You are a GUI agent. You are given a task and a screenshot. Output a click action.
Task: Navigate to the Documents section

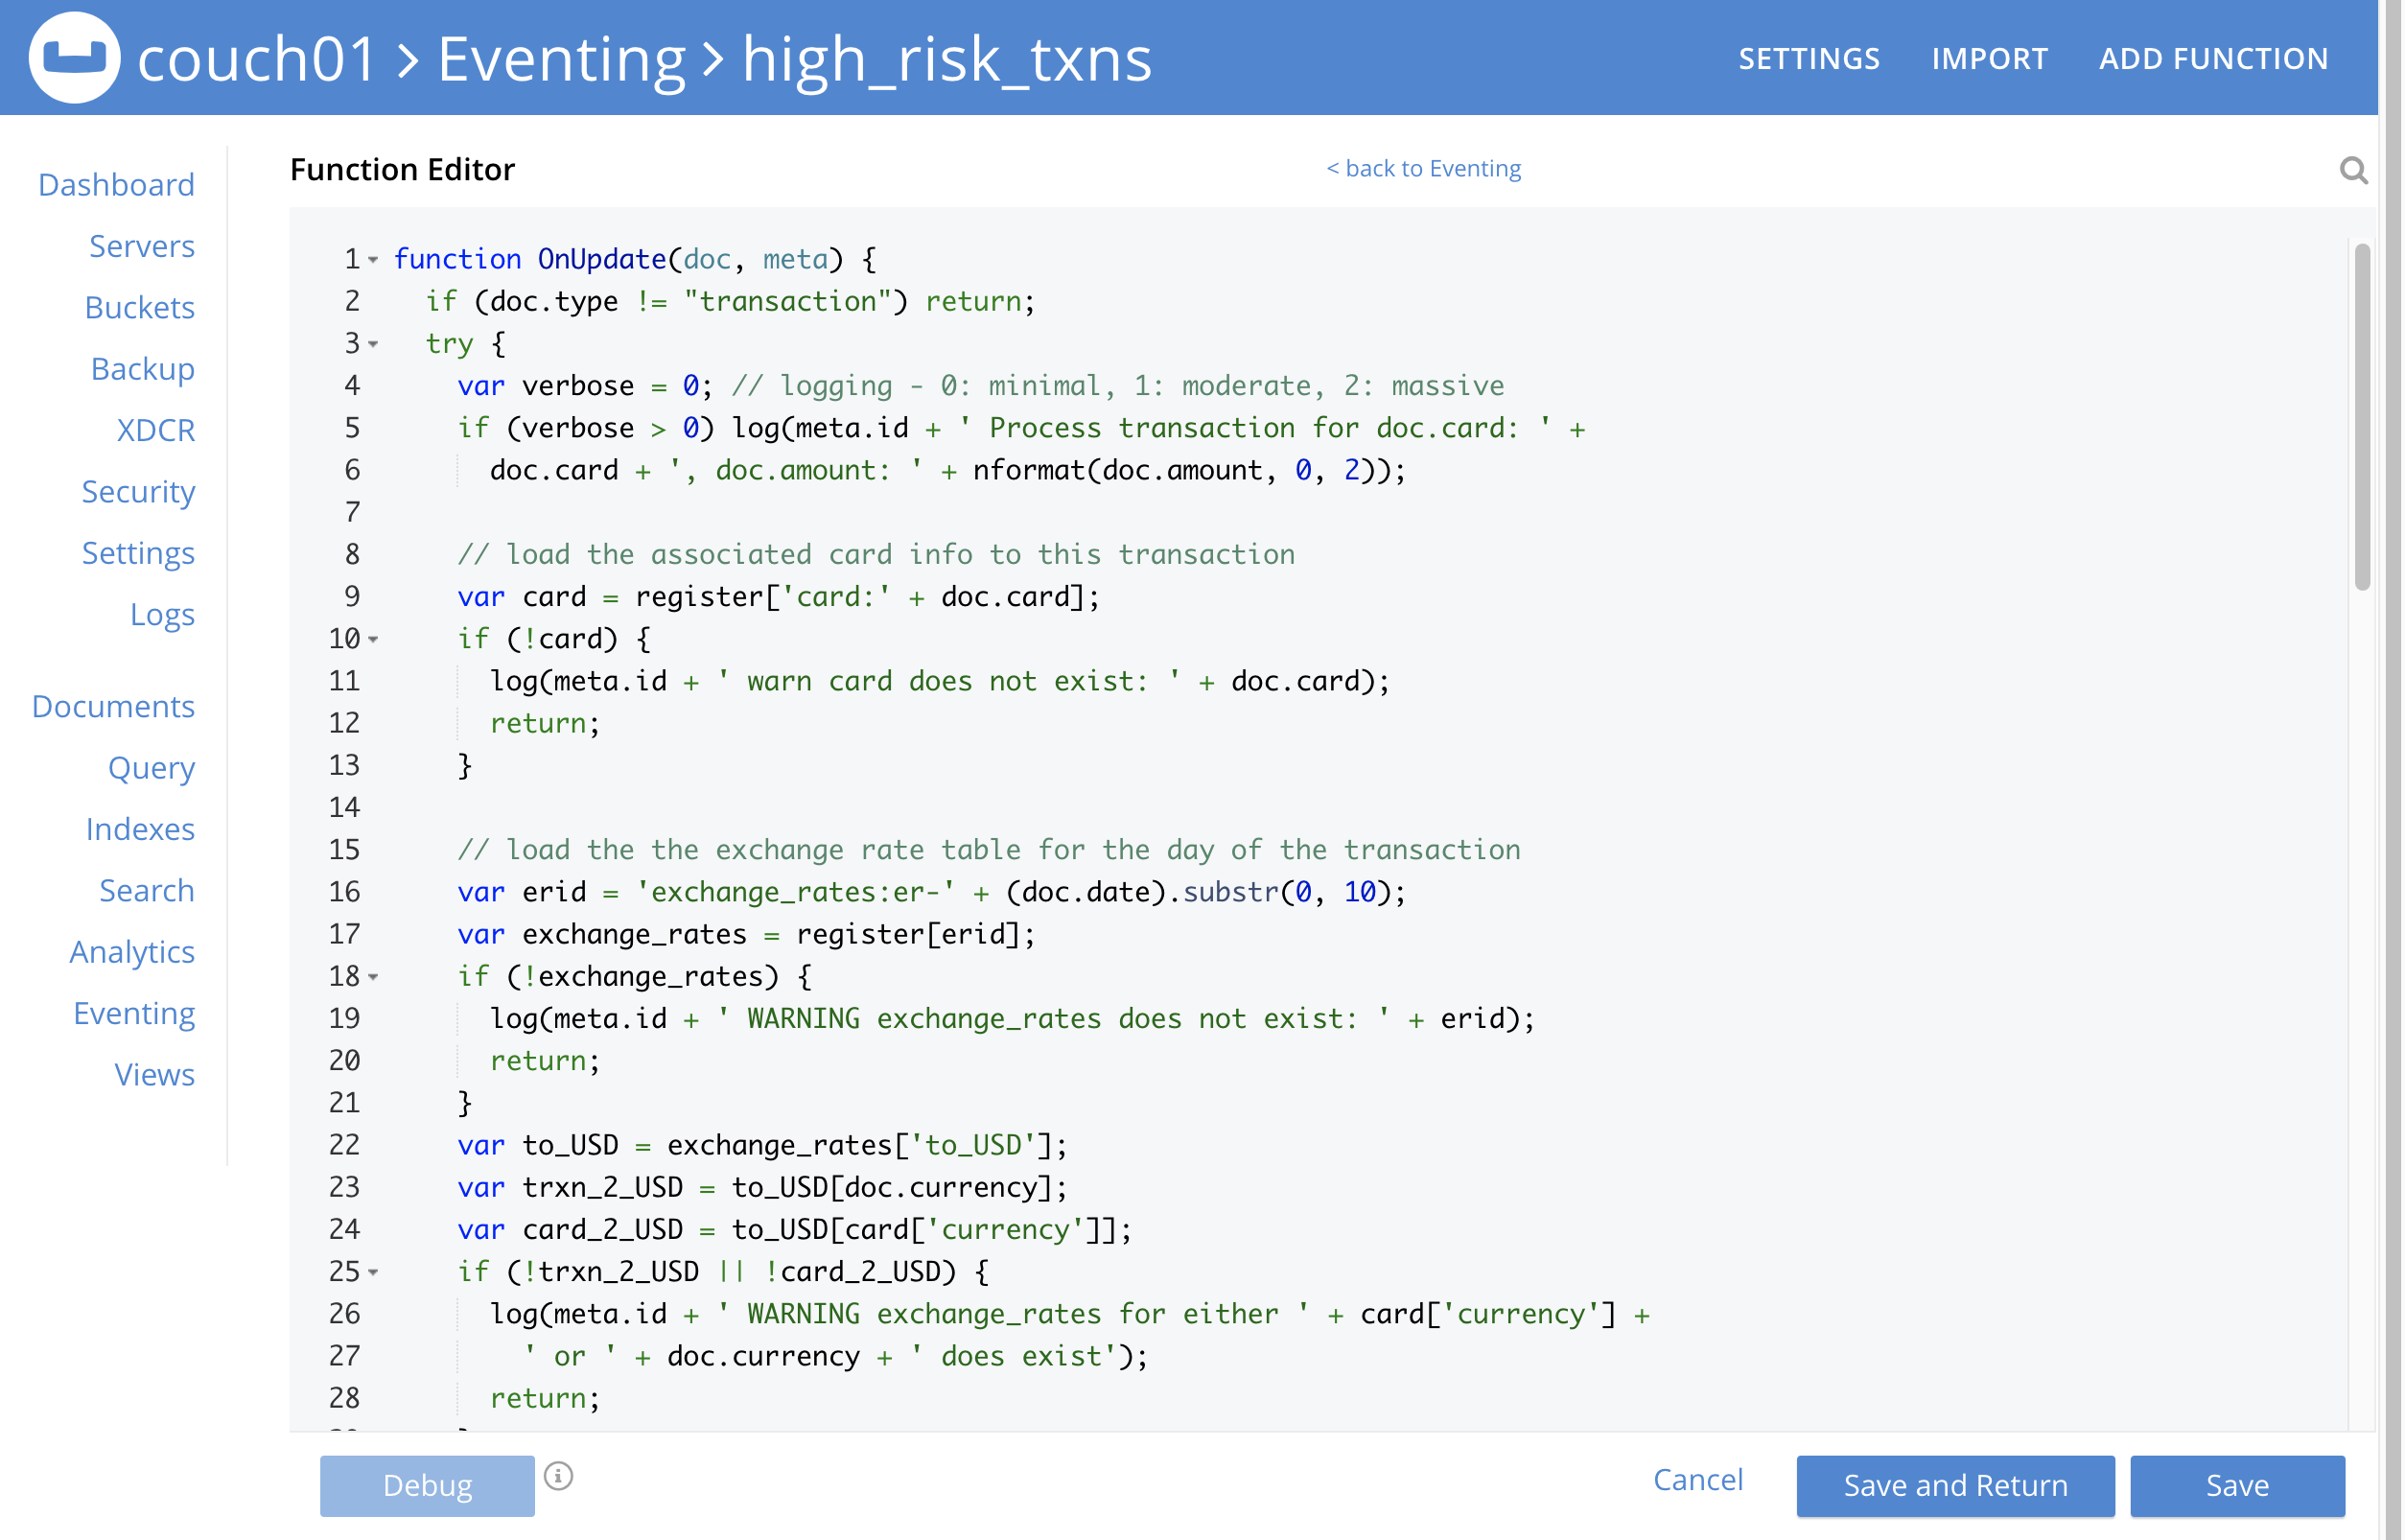tap(114, 706)
